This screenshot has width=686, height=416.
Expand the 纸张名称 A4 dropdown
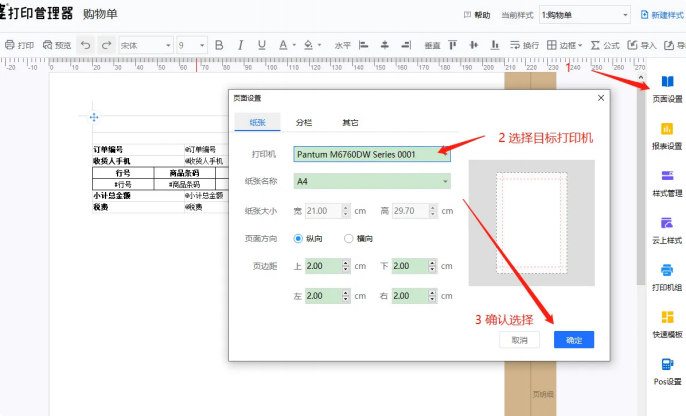point(371,181)
